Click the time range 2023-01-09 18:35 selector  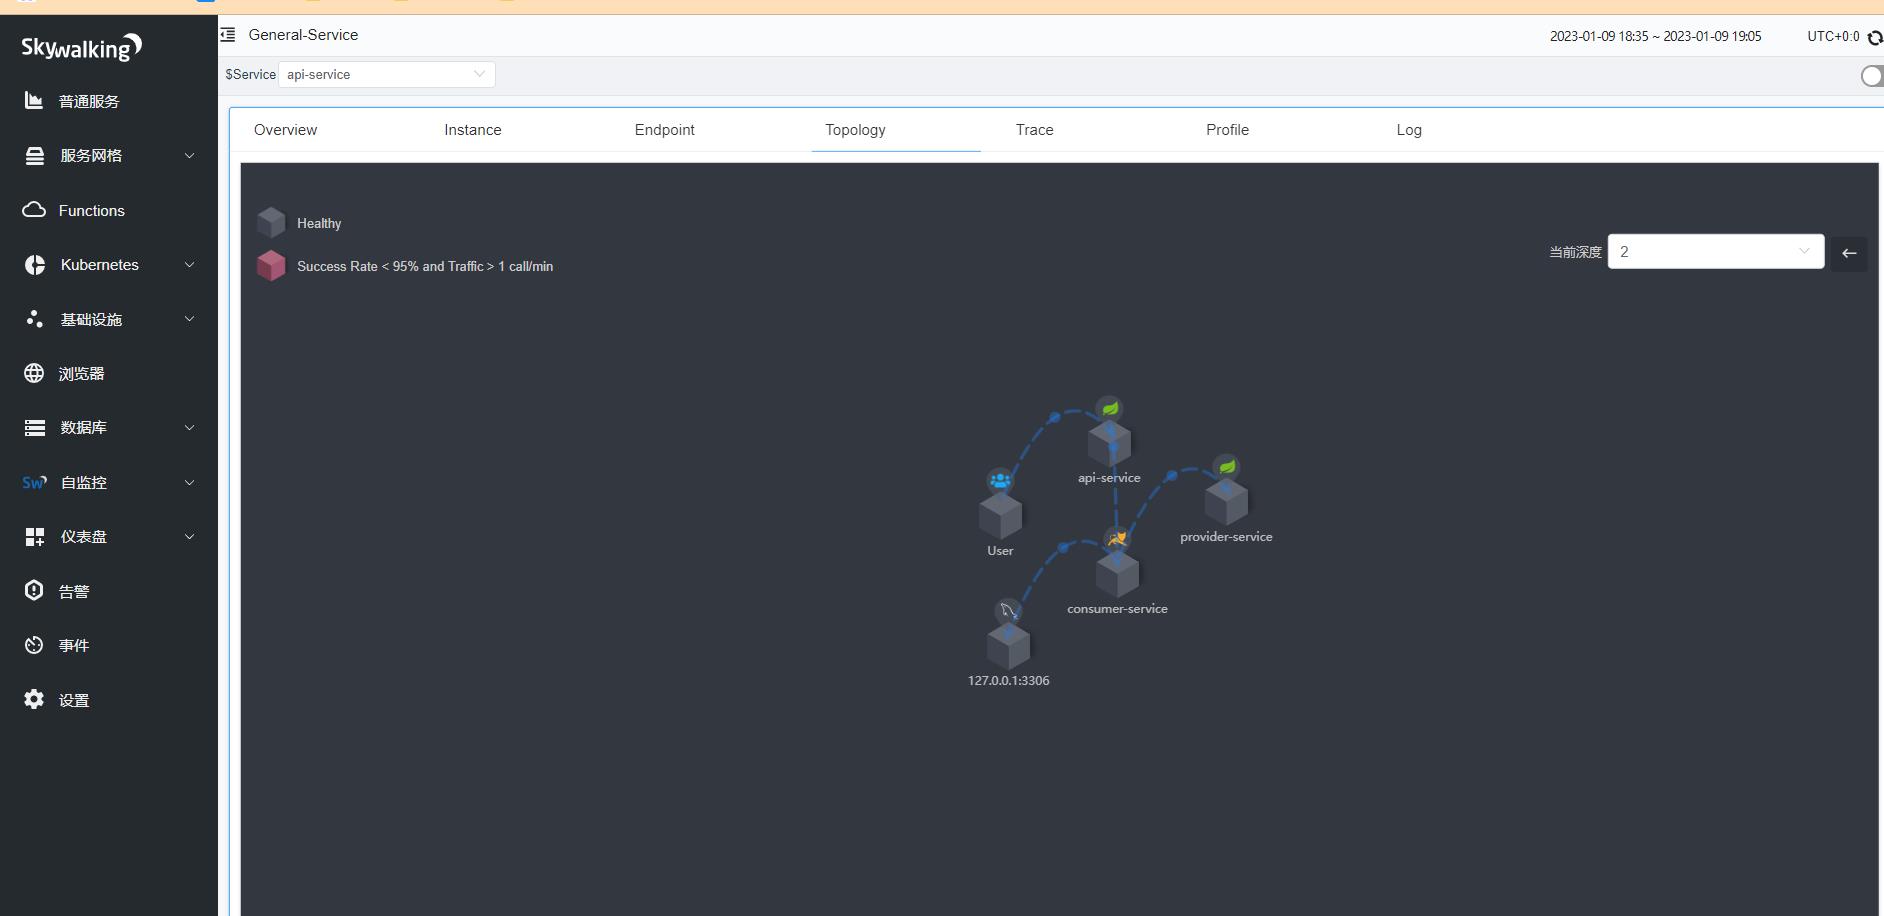click(x=1656, y=36)
